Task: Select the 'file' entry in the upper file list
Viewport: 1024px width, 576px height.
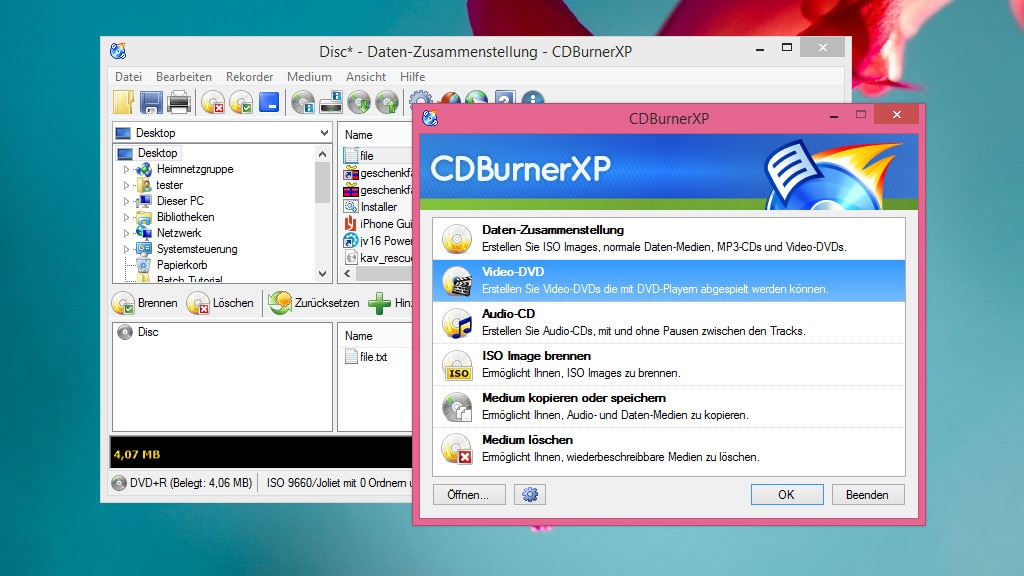Action: pyautogui.click(x=366, y=155)
